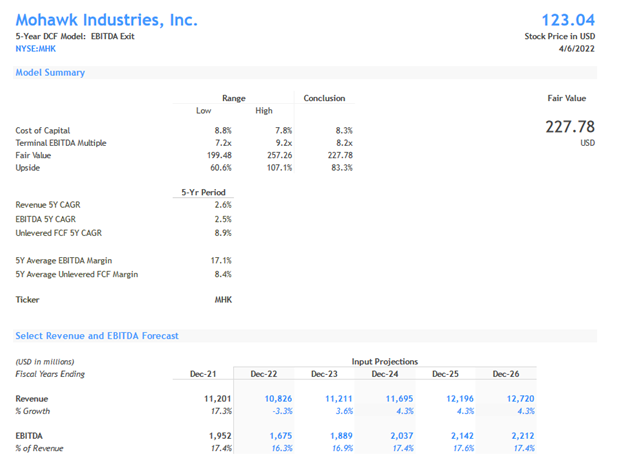Image resolution: width=624 pixels, height=469 pixels.
Task: Click the Mohawk Industries, Inc. title
Action: (106, 20)
